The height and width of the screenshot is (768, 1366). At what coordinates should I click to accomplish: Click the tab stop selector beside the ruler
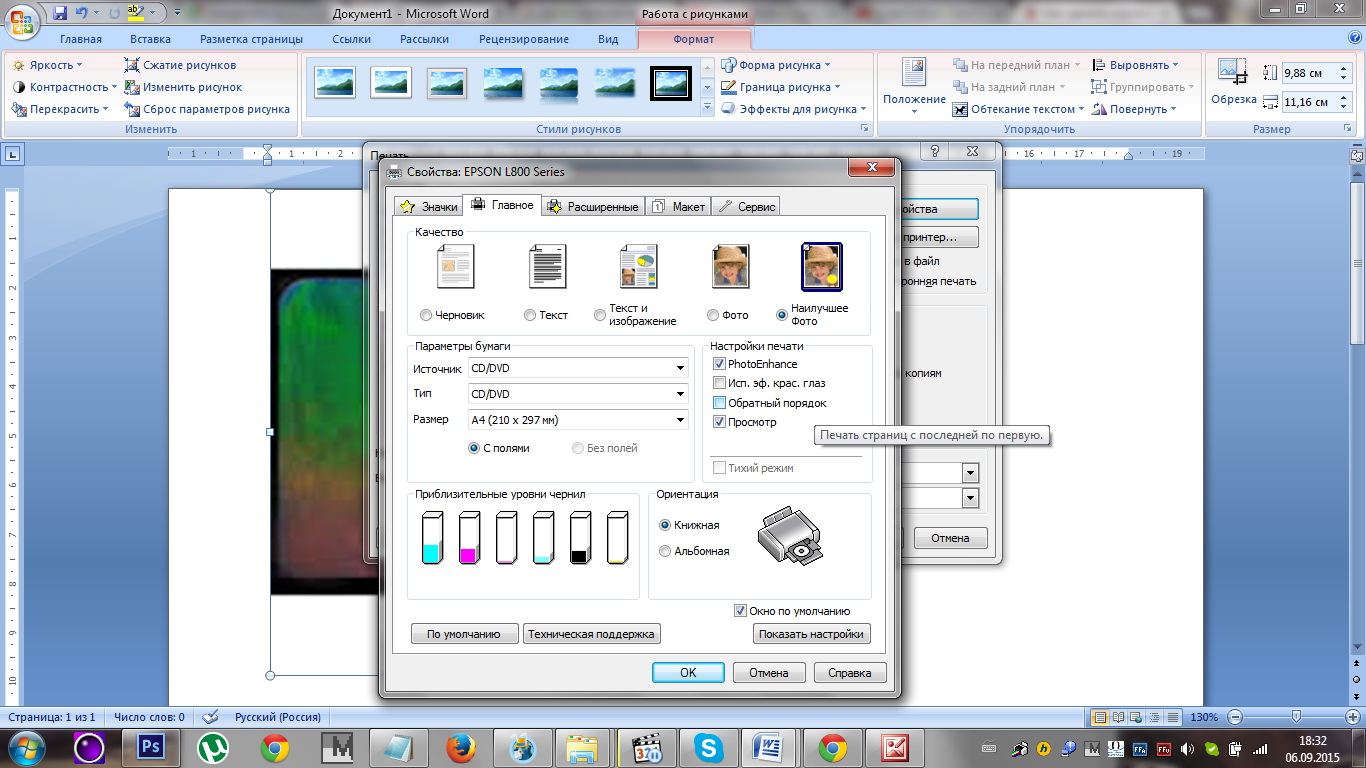[x=14, y=154]
